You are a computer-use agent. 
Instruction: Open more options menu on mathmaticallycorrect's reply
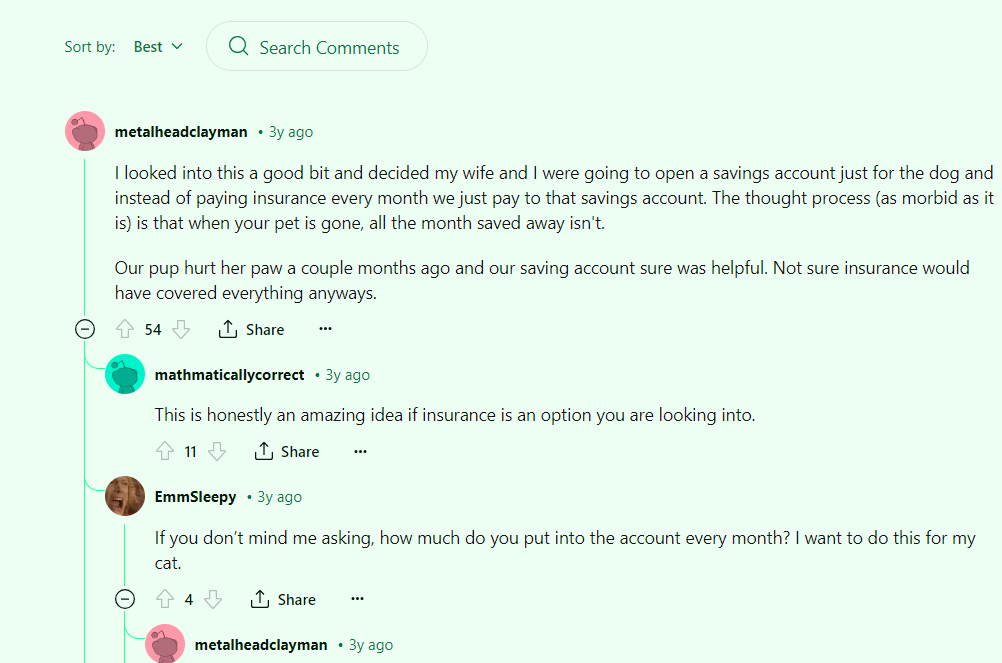coord(360,451)
